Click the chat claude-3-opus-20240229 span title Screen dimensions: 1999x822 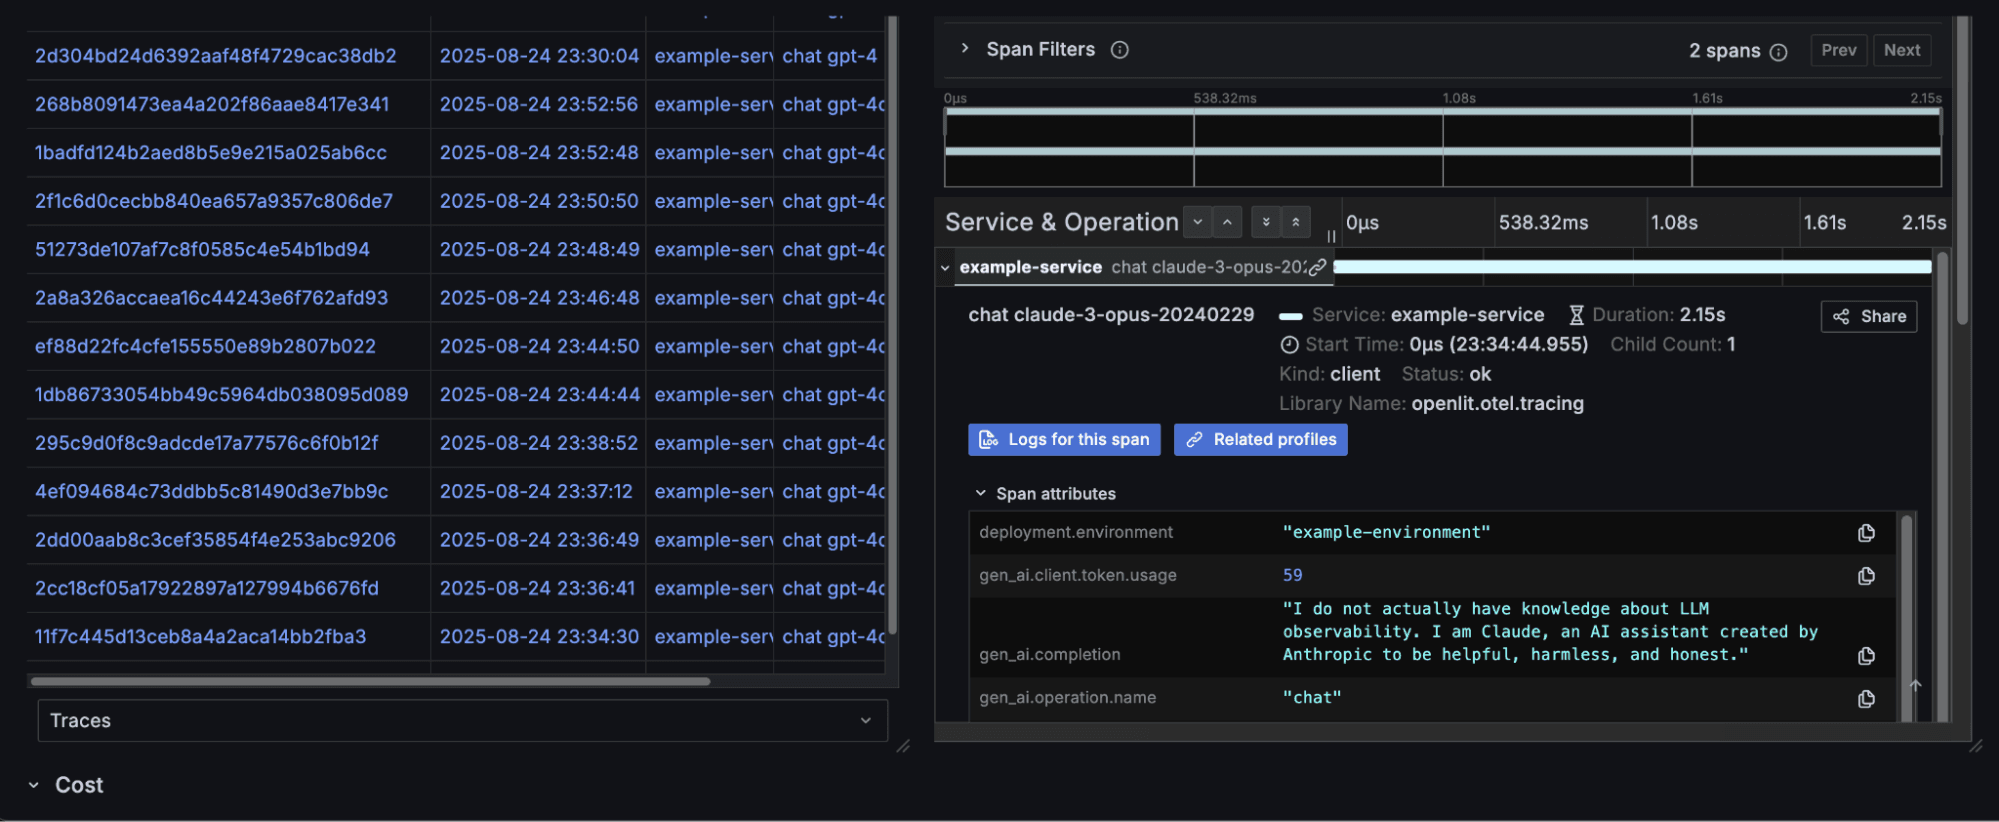click(1111, 315)
